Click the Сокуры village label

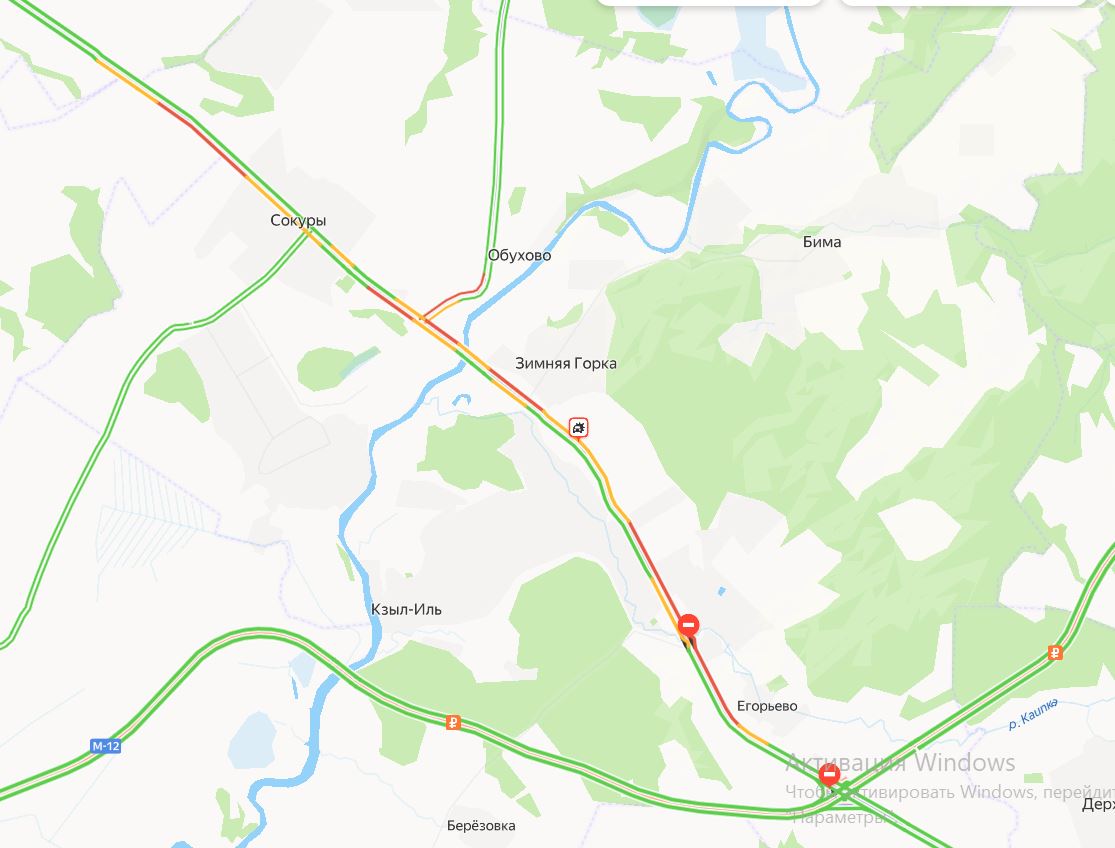coord(298,220)
